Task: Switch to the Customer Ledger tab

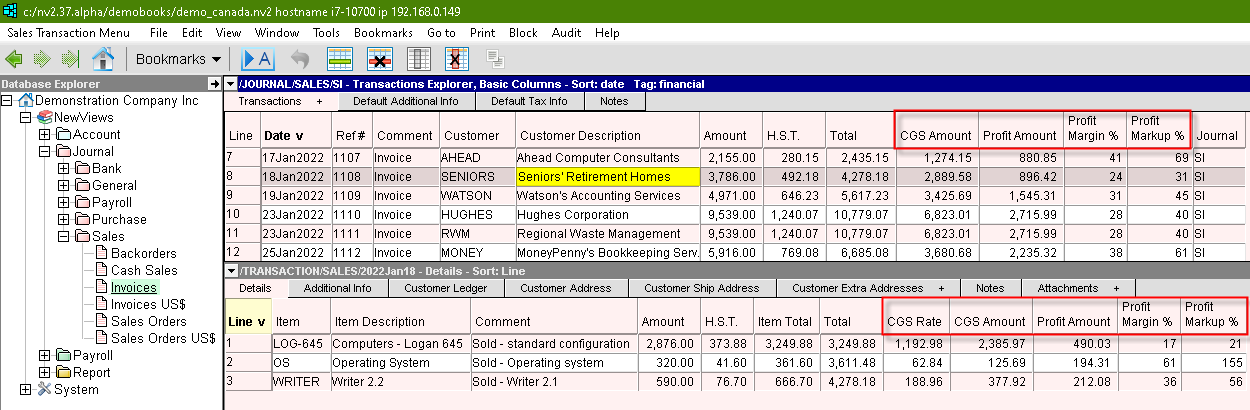Action: pos(444,288)
